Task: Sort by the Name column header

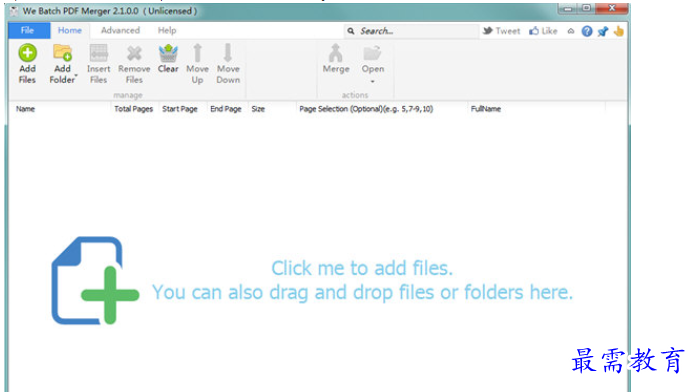Action: tap(60, 109)
